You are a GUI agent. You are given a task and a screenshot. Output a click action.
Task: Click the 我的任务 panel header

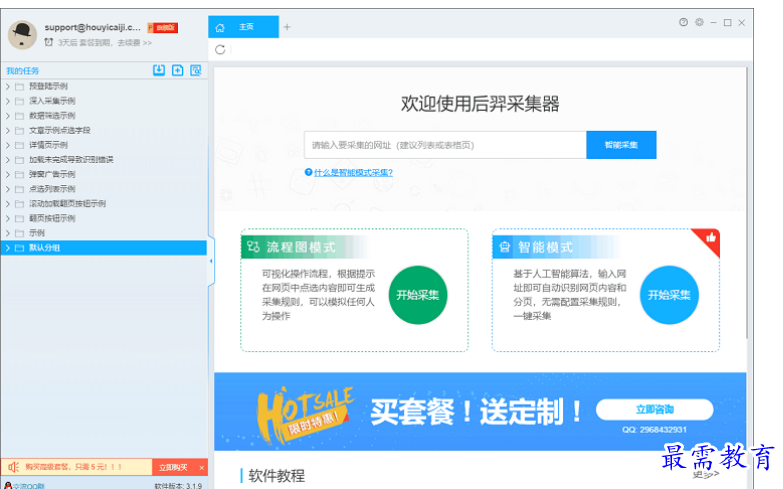pos(22,71)
